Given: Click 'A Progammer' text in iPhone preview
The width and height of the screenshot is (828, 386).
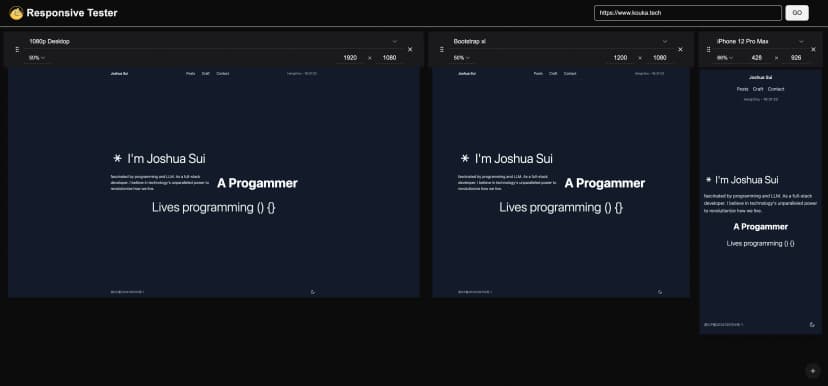Looking at the screenshot, I should click(x=760, y=227).
